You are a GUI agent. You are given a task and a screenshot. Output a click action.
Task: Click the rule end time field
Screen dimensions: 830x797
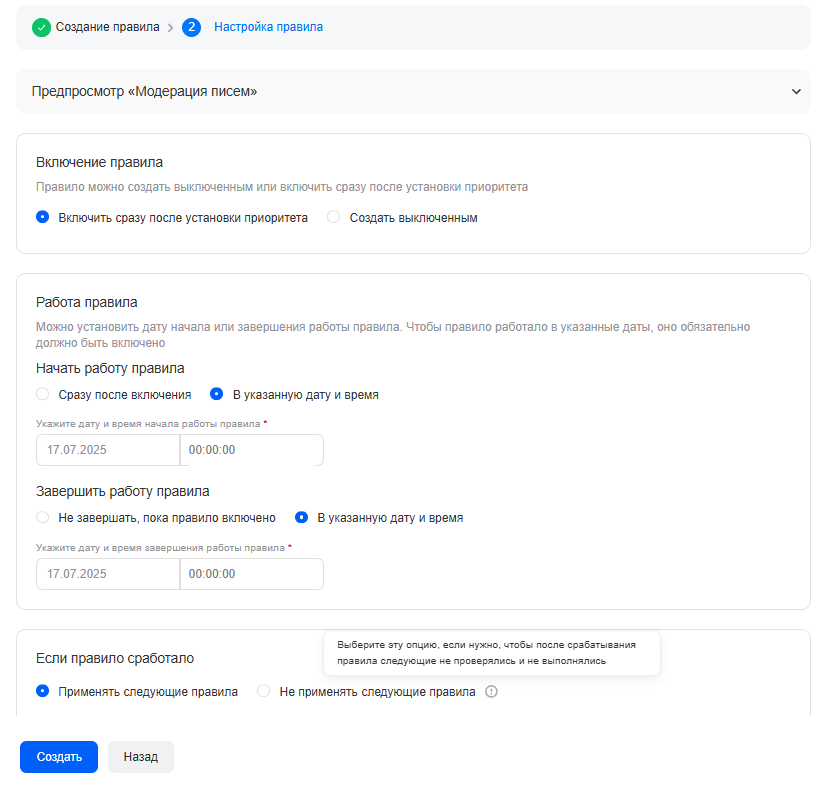(x=251, y=574)
